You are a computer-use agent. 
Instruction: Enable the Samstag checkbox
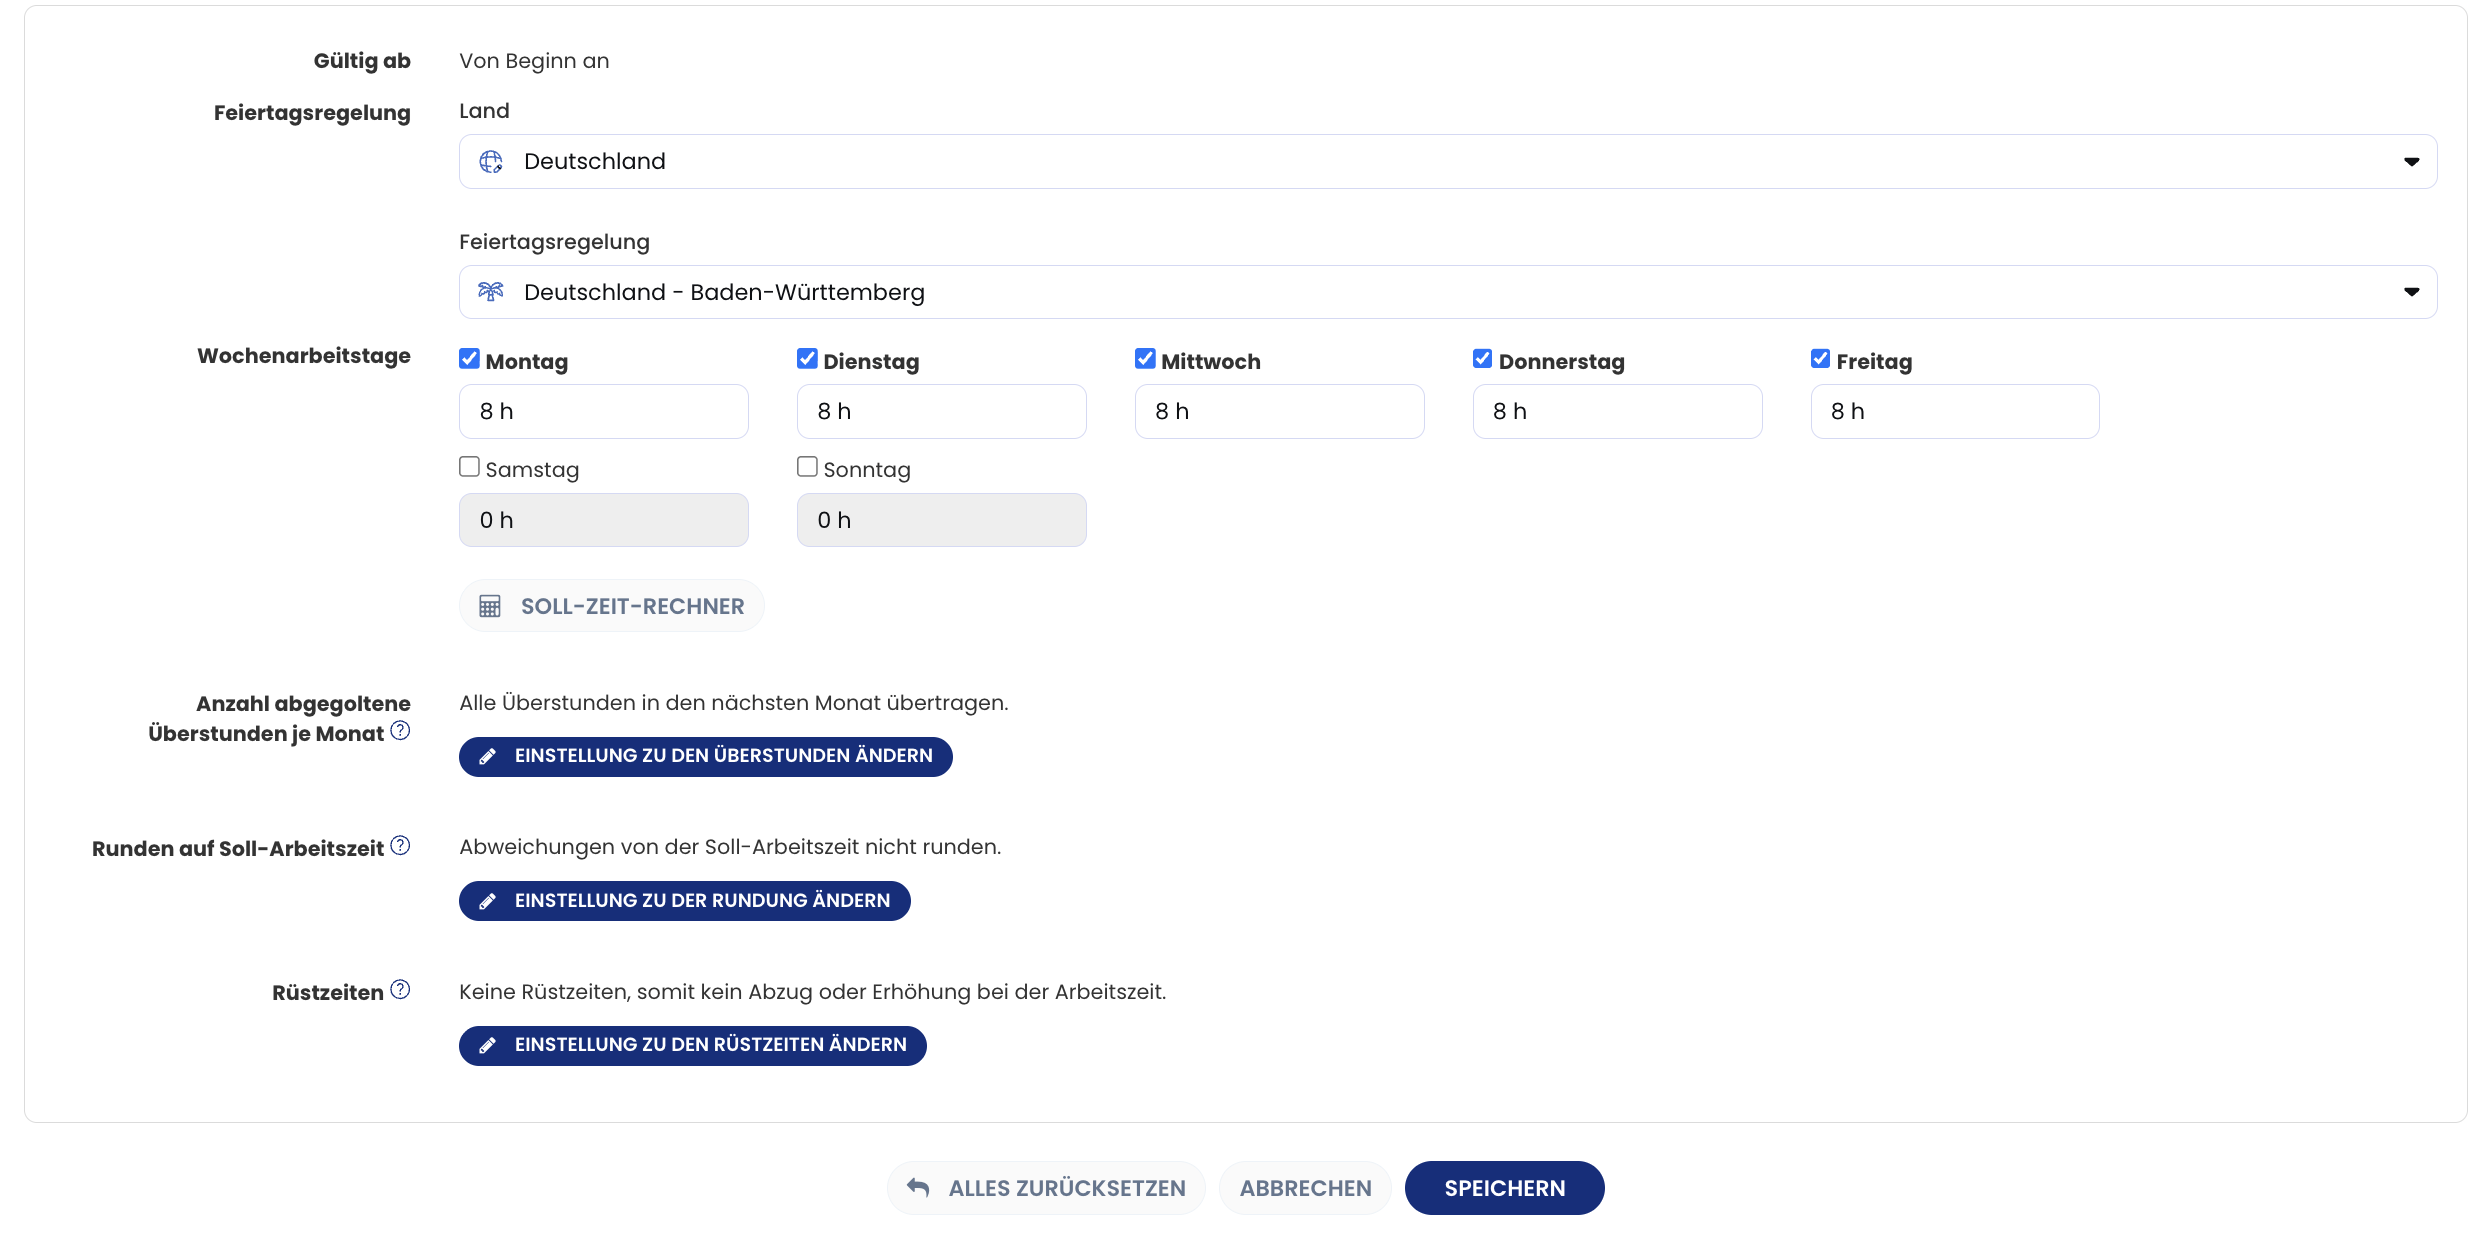pos(469,467)
